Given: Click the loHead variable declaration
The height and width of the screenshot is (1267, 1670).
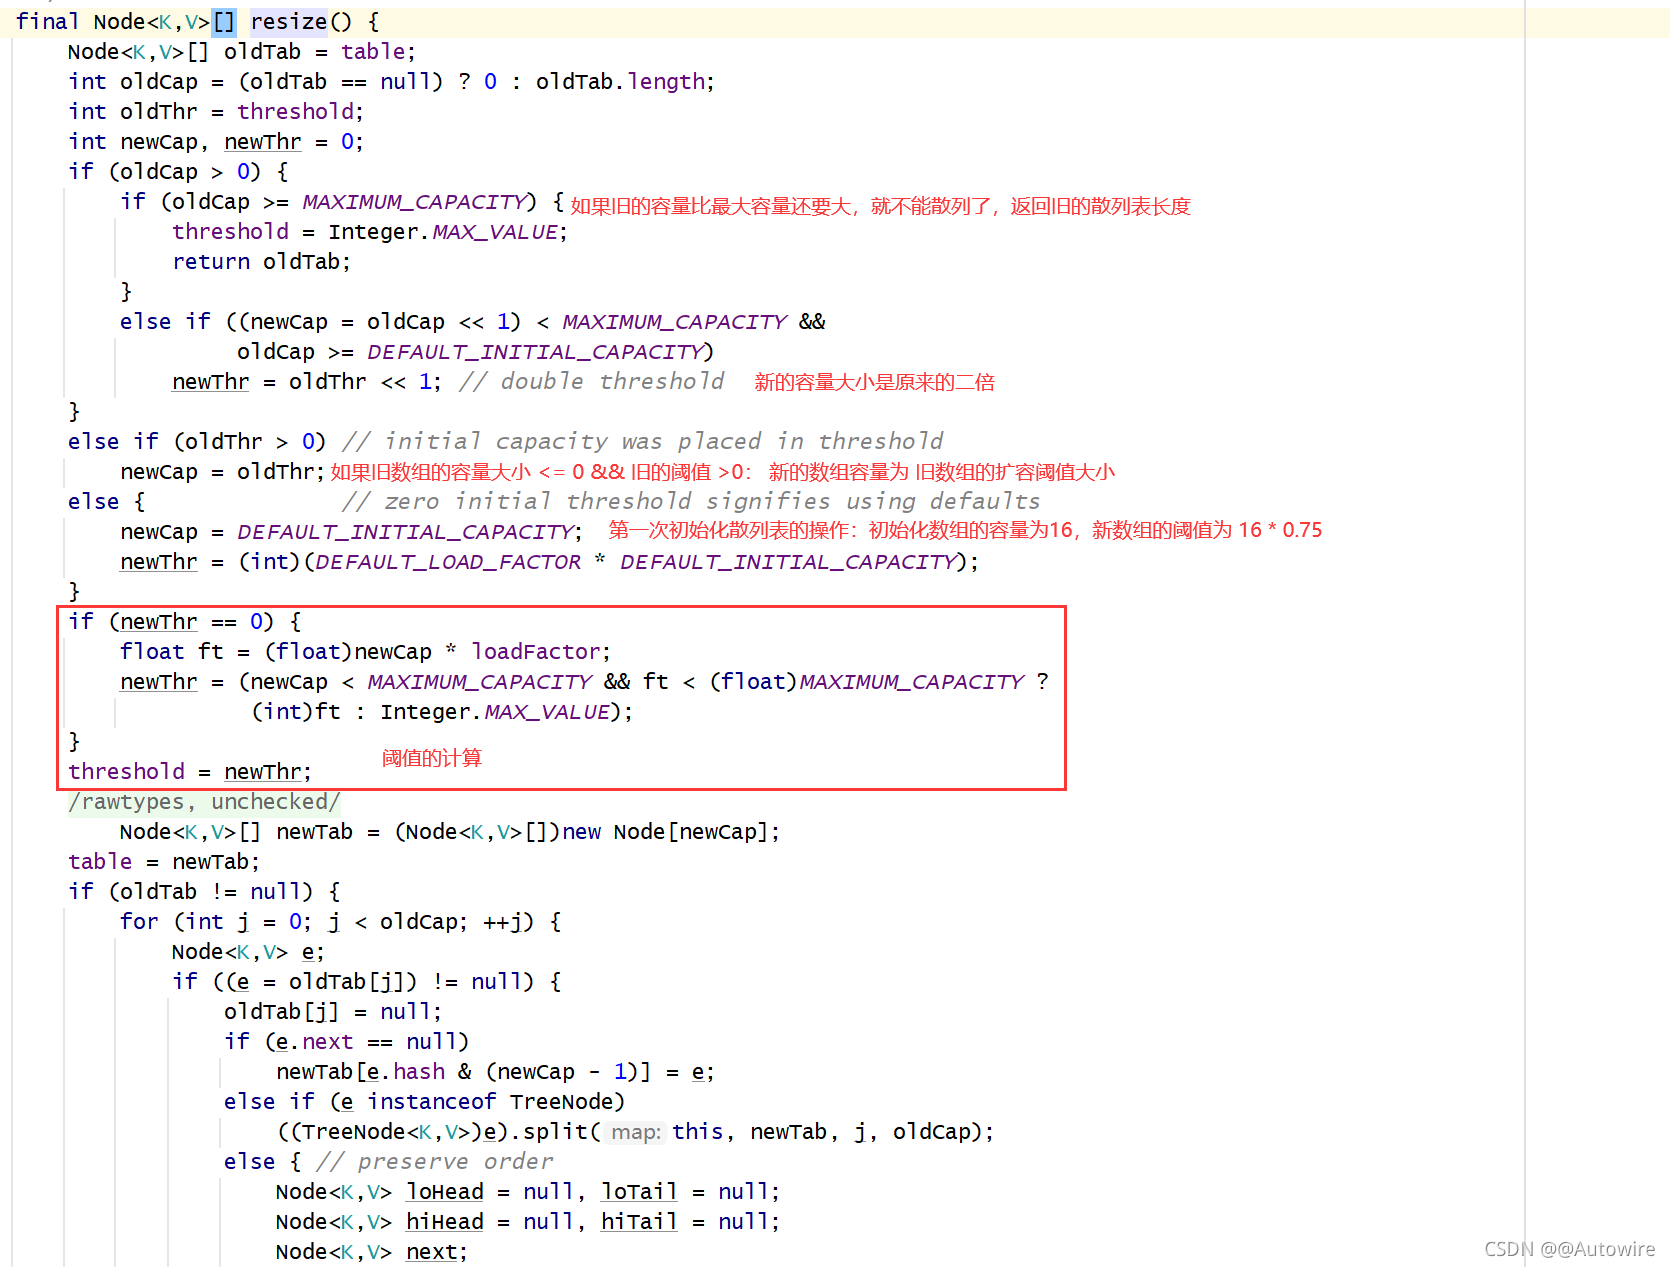Looking at the screenshot, I should 445,1192.
